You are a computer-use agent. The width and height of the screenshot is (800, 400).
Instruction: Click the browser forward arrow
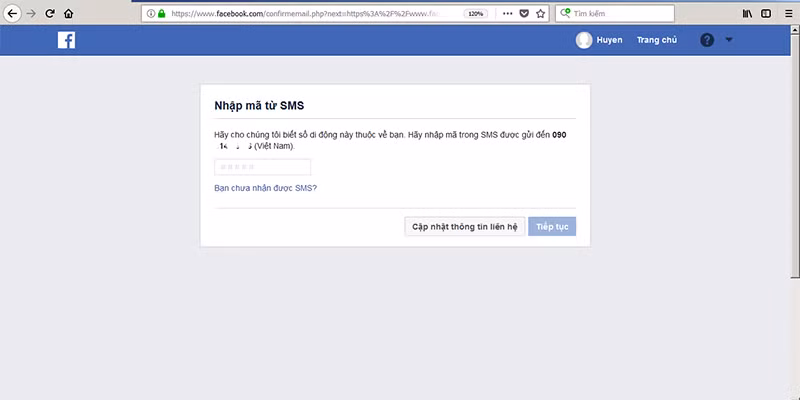click(32, 14)
